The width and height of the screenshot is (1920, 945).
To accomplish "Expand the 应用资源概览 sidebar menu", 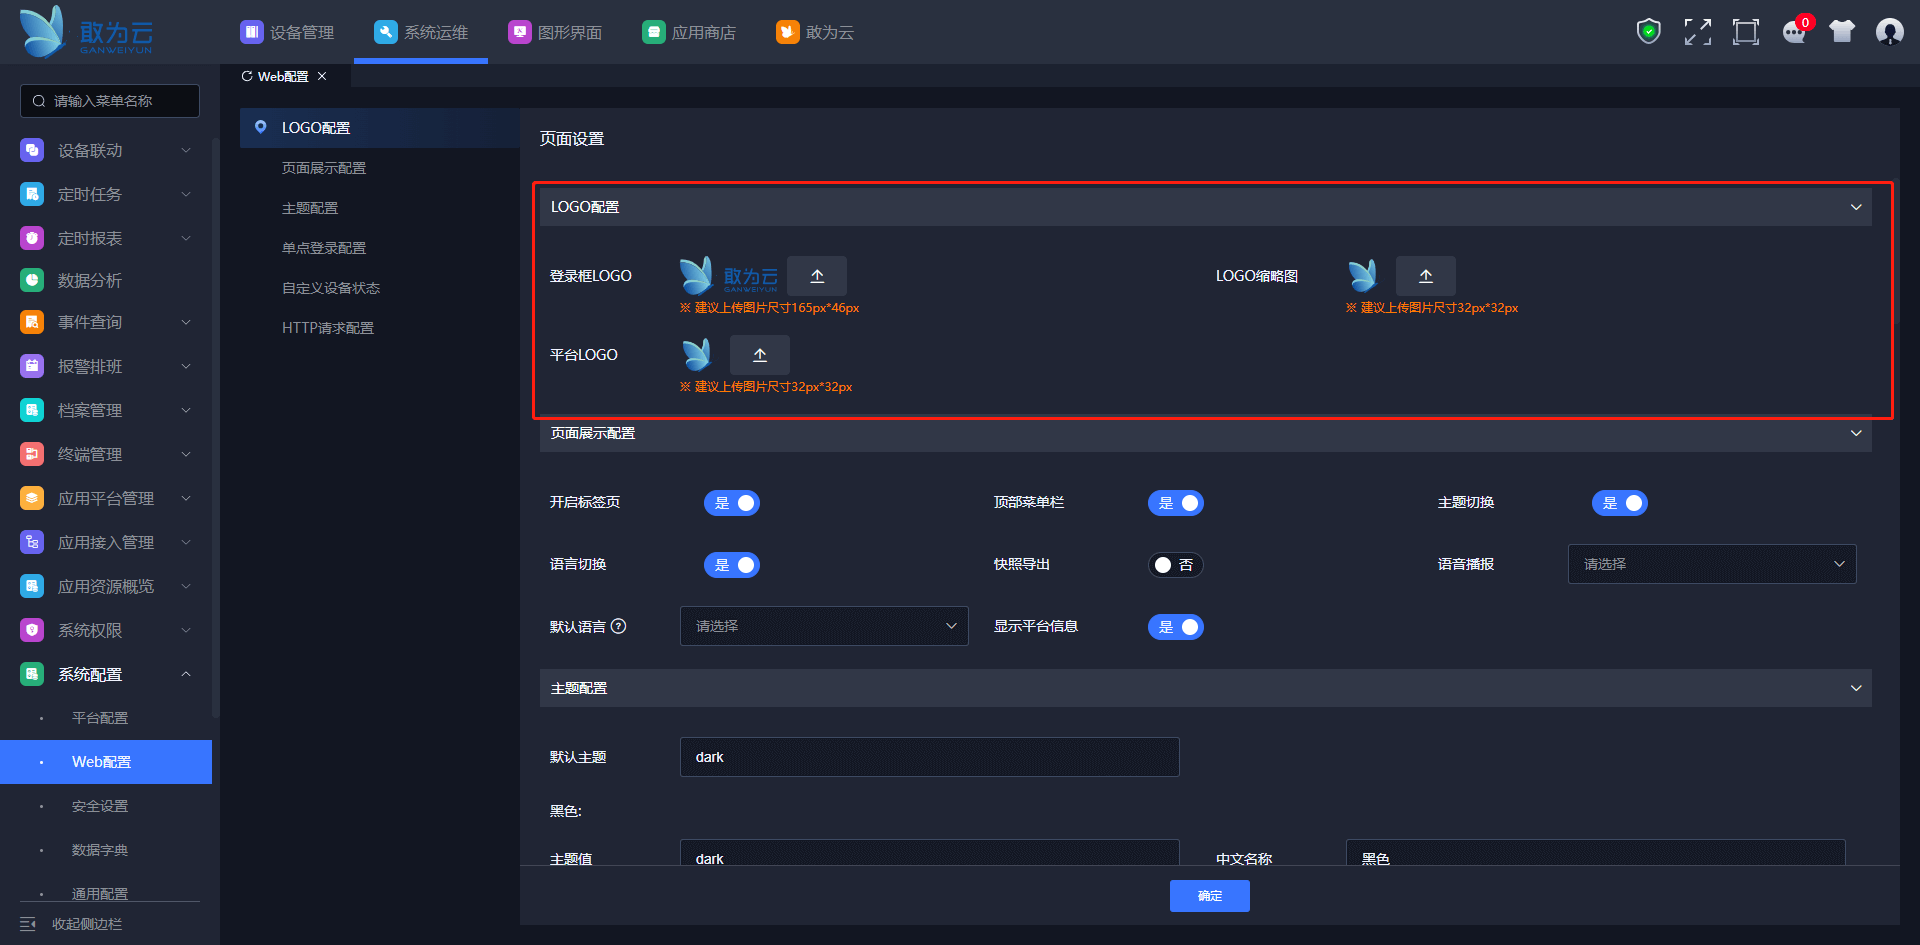I will point(106,586).
